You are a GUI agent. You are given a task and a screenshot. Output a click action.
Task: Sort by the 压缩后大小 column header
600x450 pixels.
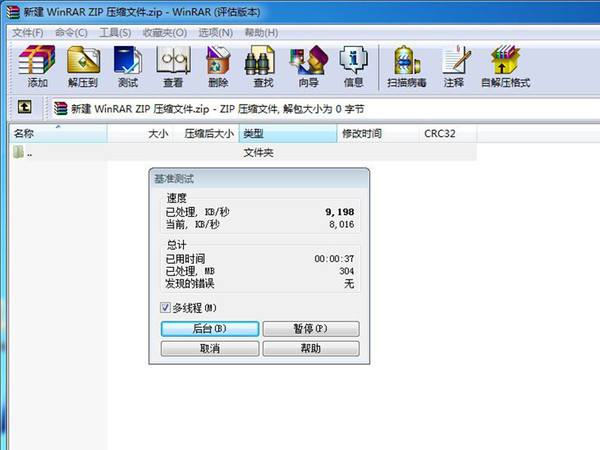point(206,133)
